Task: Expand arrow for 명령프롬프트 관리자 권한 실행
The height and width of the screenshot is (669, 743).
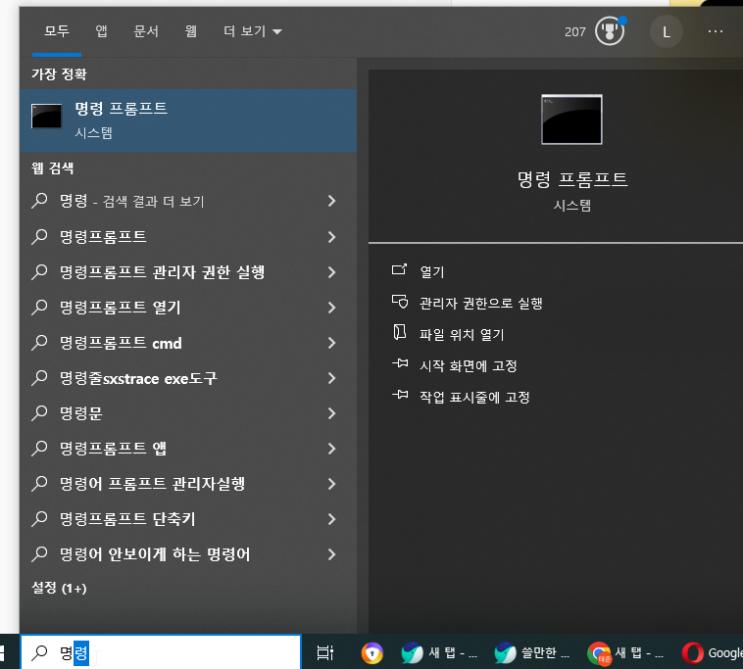Action: coord(332,272)
